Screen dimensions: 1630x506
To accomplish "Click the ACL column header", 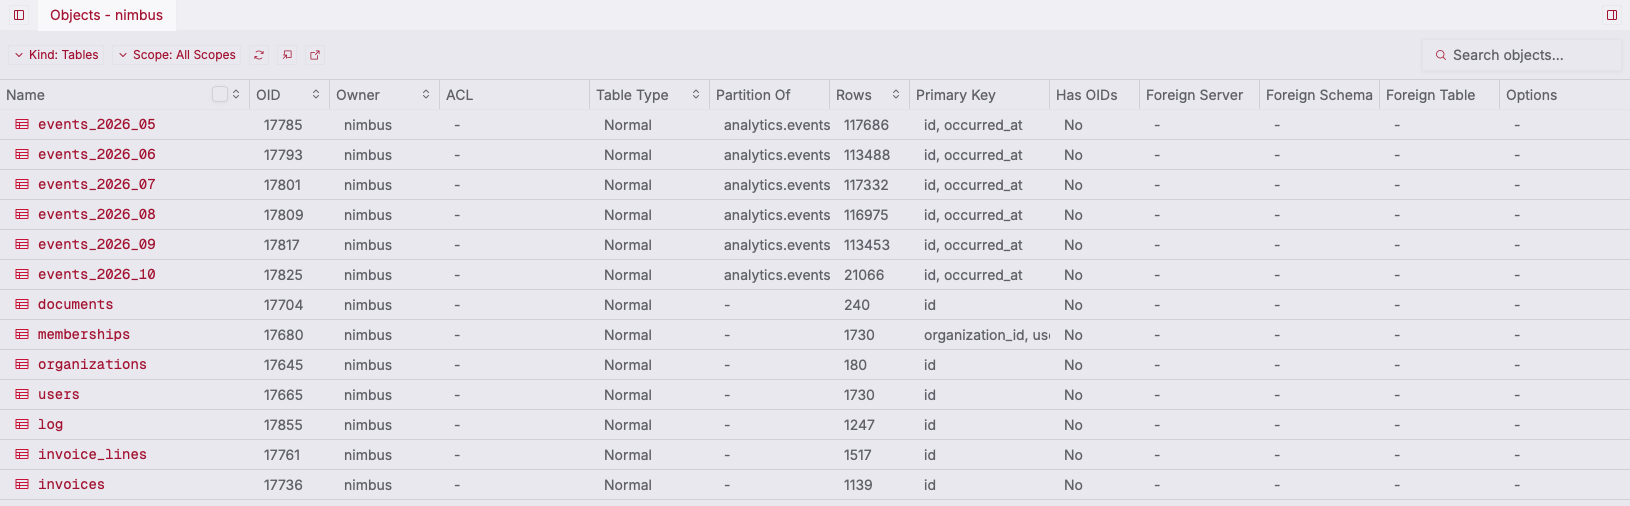I will (x=514, y=95).
